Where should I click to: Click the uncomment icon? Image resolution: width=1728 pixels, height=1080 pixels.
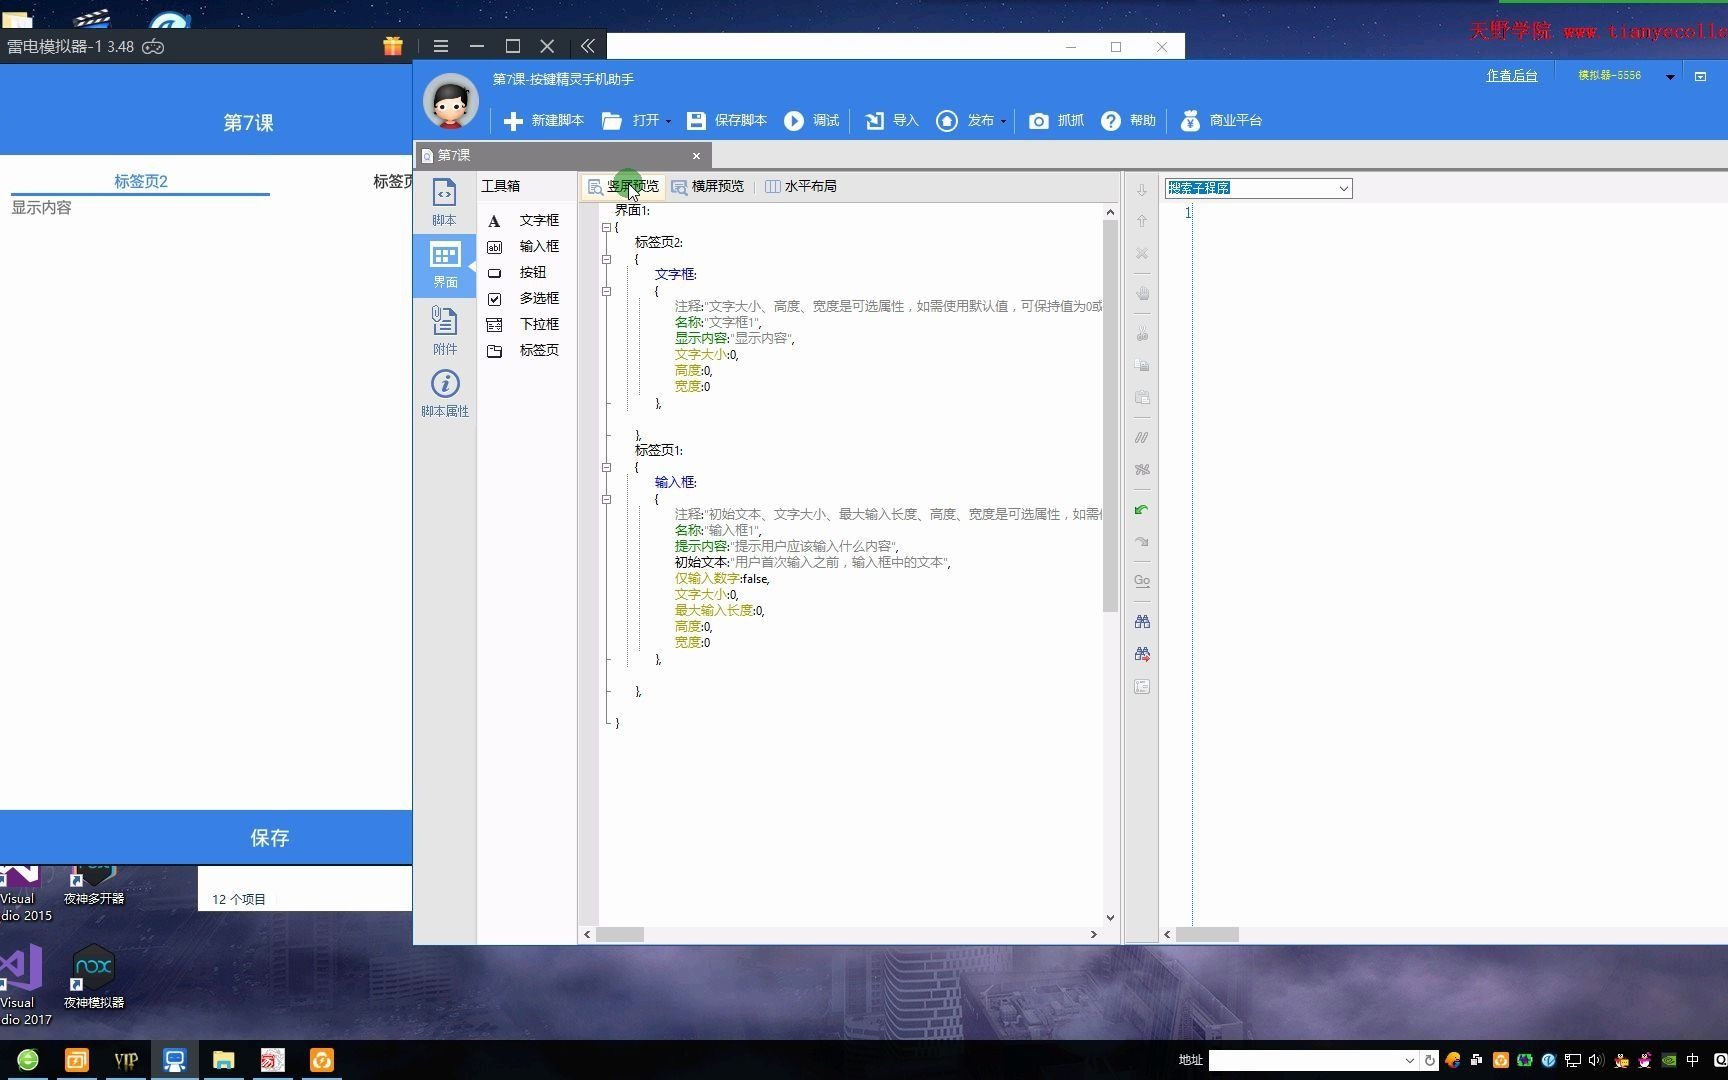tap(1141, 469)
